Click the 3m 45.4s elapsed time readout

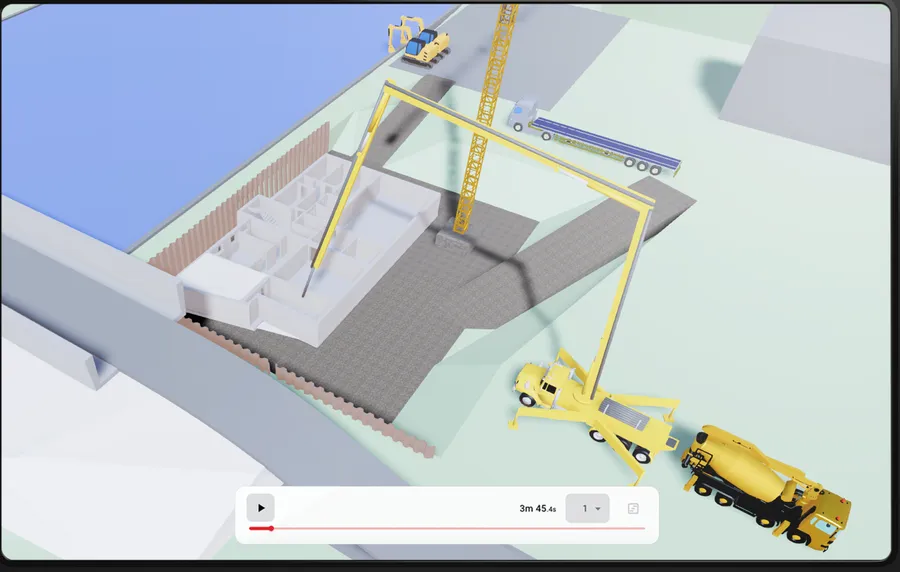click(x=537, y=508)
